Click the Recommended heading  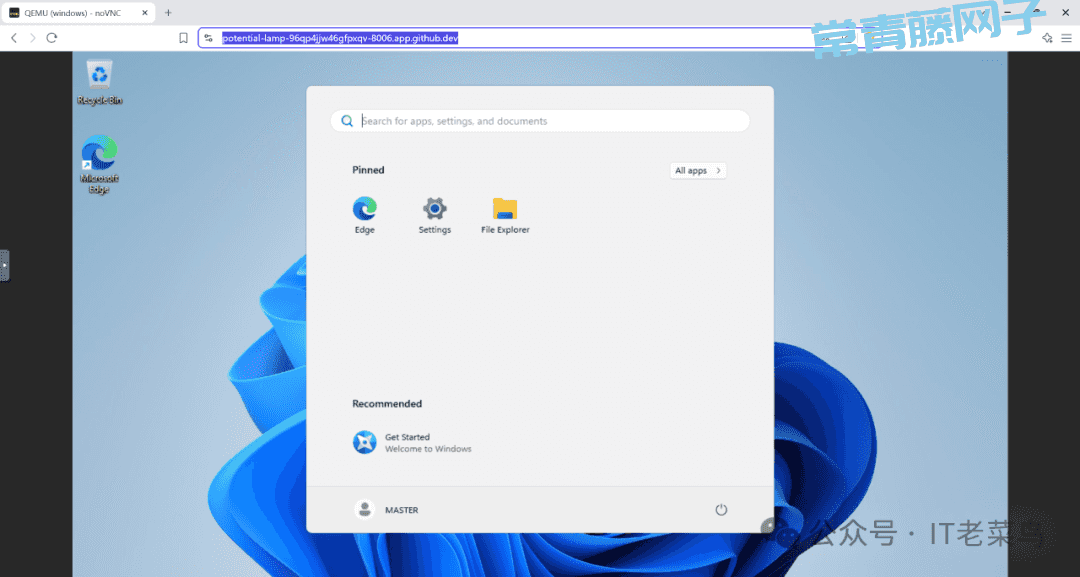(x=387, y=403)
